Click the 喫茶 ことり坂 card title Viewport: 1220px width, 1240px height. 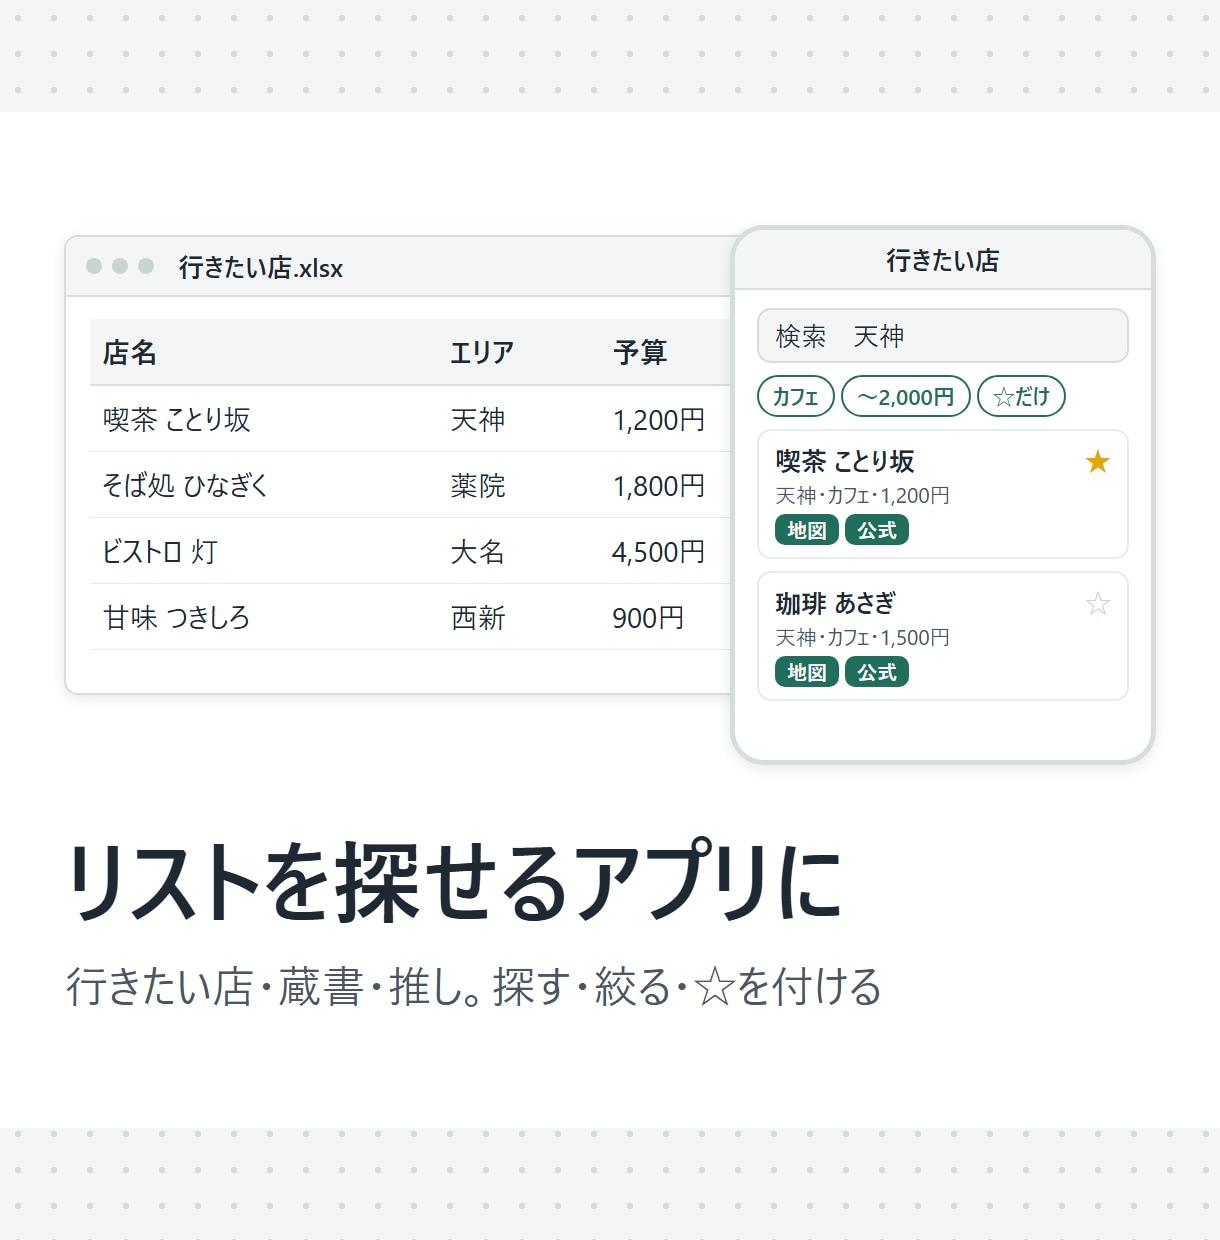coord(845,461)
